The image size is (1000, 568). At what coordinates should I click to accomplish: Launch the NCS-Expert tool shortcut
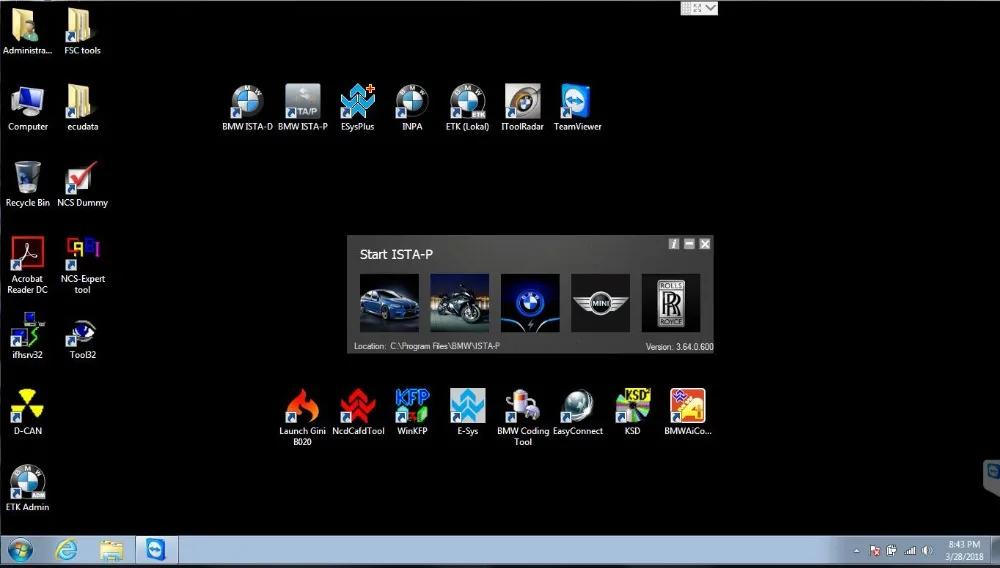[x=82, y=265]
